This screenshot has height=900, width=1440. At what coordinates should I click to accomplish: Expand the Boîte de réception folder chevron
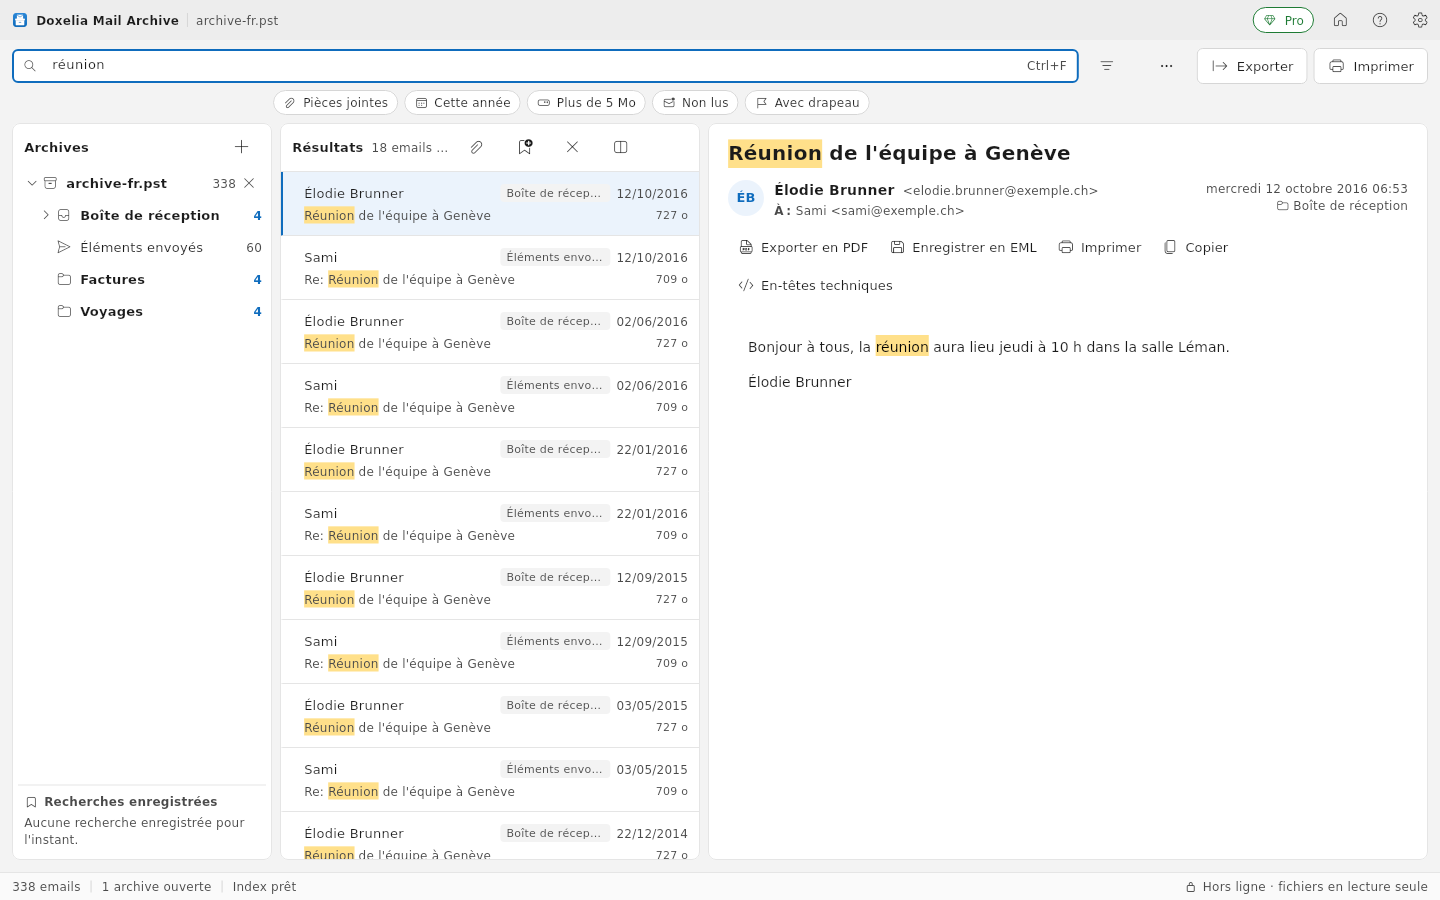pos(46,215)
